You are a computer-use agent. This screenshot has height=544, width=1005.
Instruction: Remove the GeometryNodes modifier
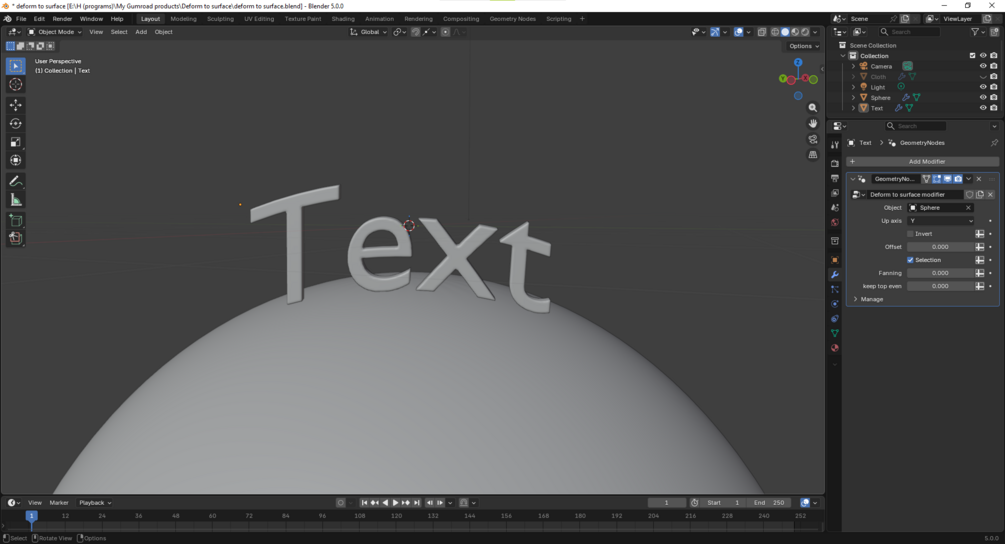(x=979, y=179)
